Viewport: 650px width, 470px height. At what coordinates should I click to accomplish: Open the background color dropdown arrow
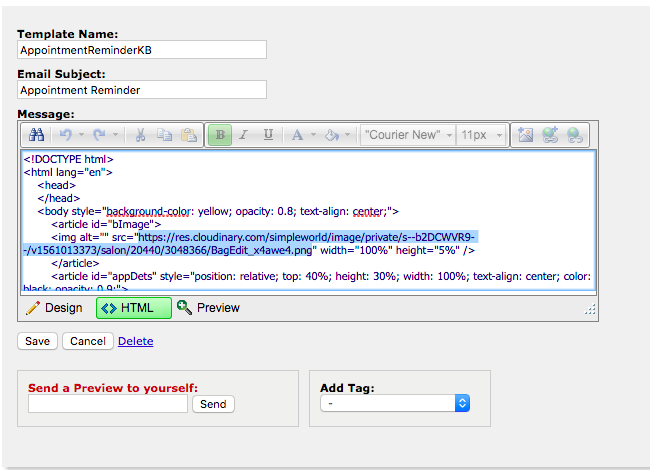click(347, 135)
